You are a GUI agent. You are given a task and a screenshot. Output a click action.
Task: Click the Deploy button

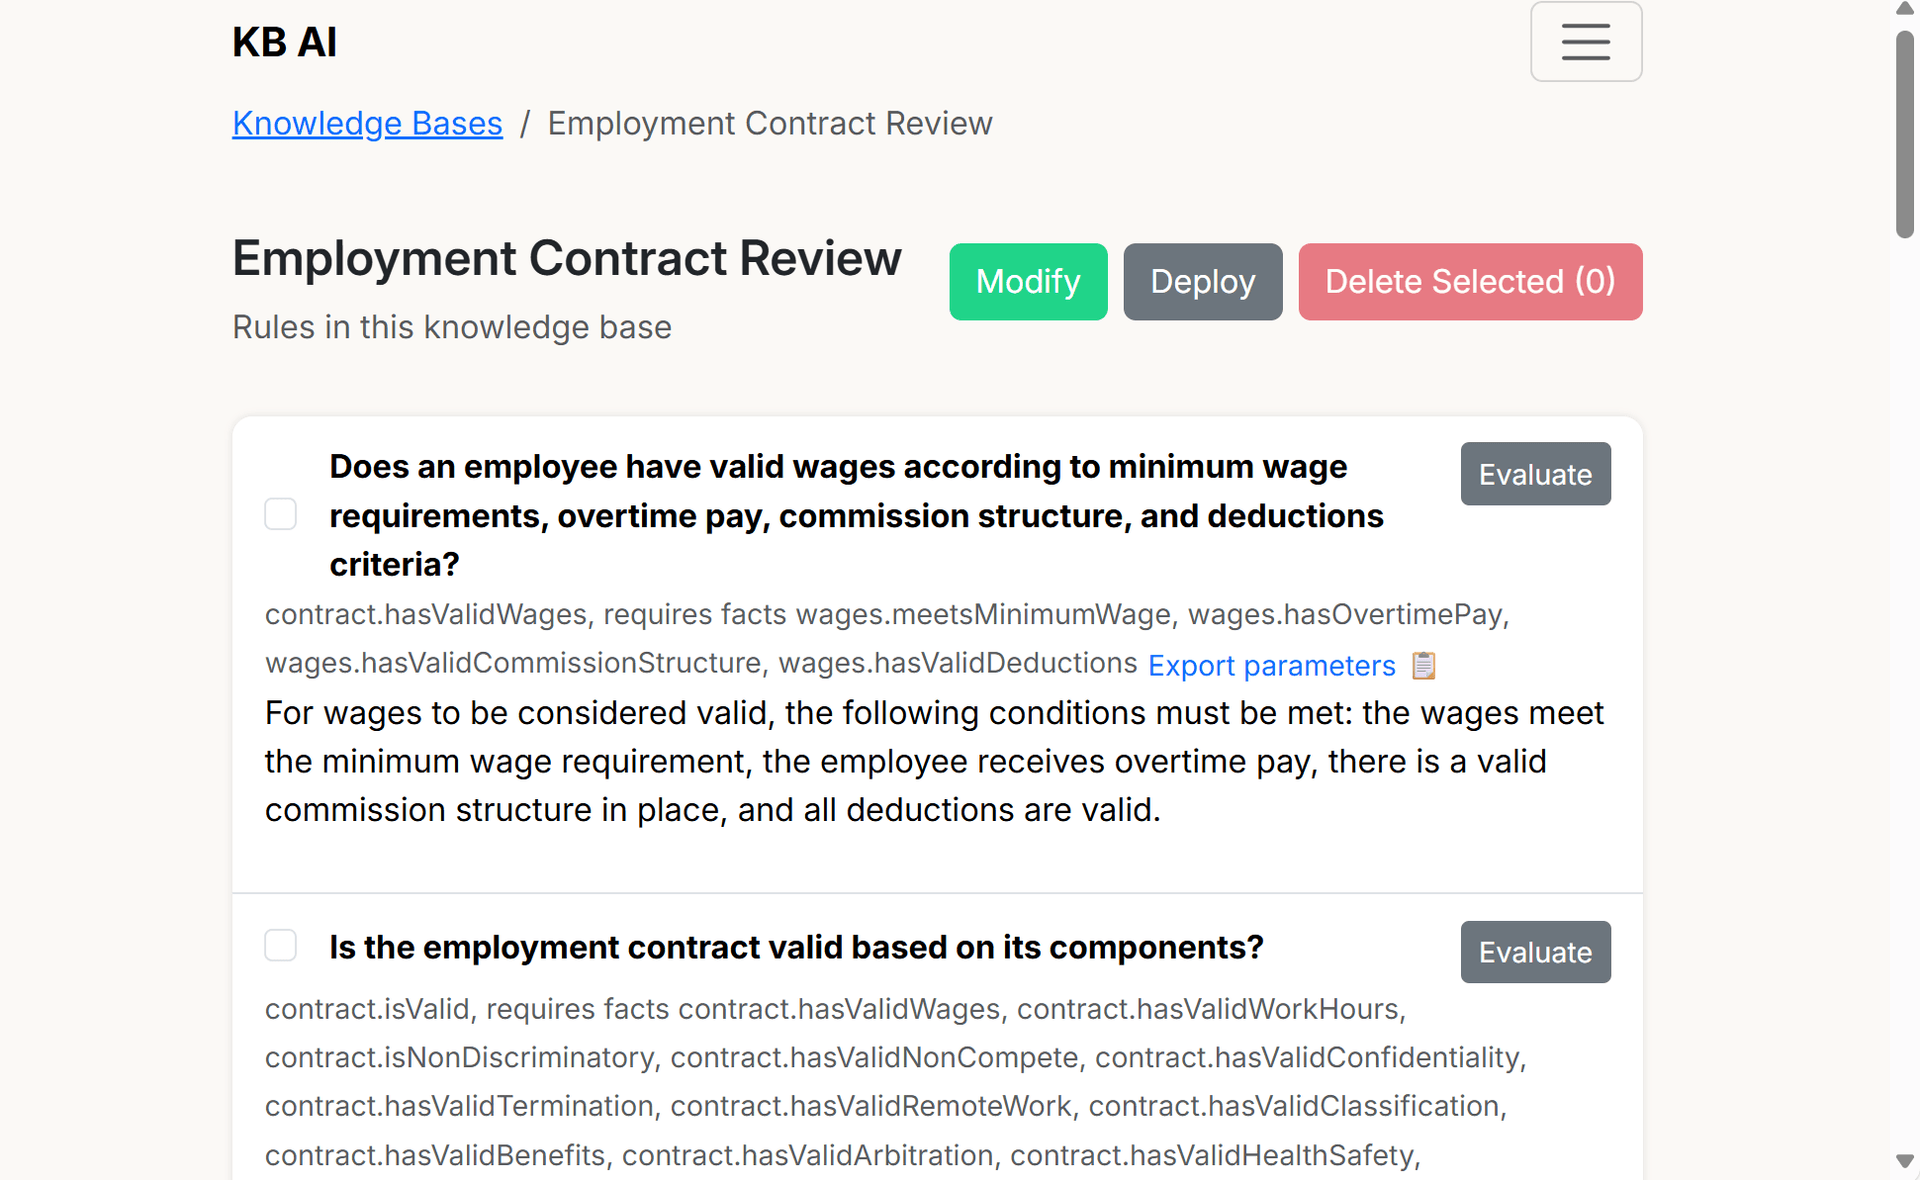[x=1202, y=282]
